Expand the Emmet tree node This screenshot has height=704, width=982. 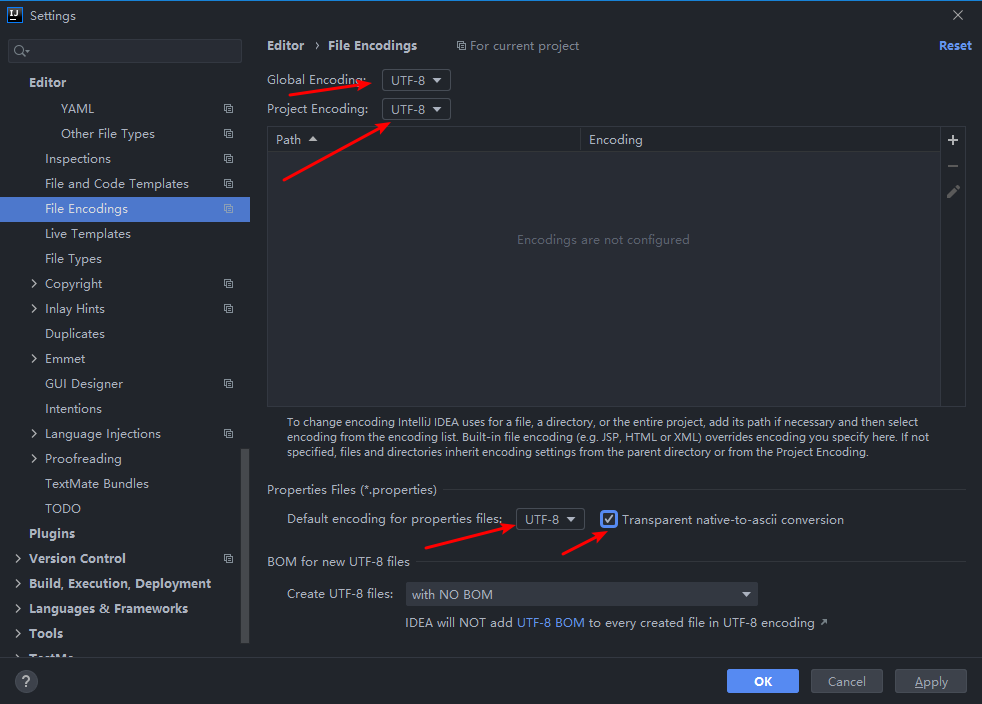tap(34, 359)
